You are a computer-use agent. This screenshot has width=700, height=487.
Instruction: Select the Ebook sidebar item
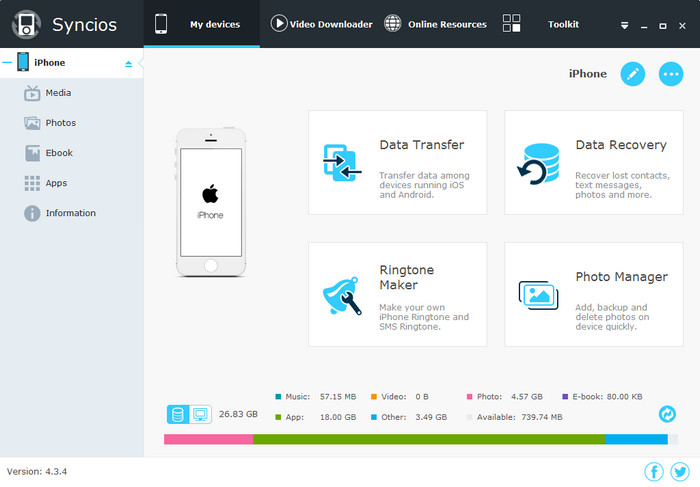click(58, 153)
